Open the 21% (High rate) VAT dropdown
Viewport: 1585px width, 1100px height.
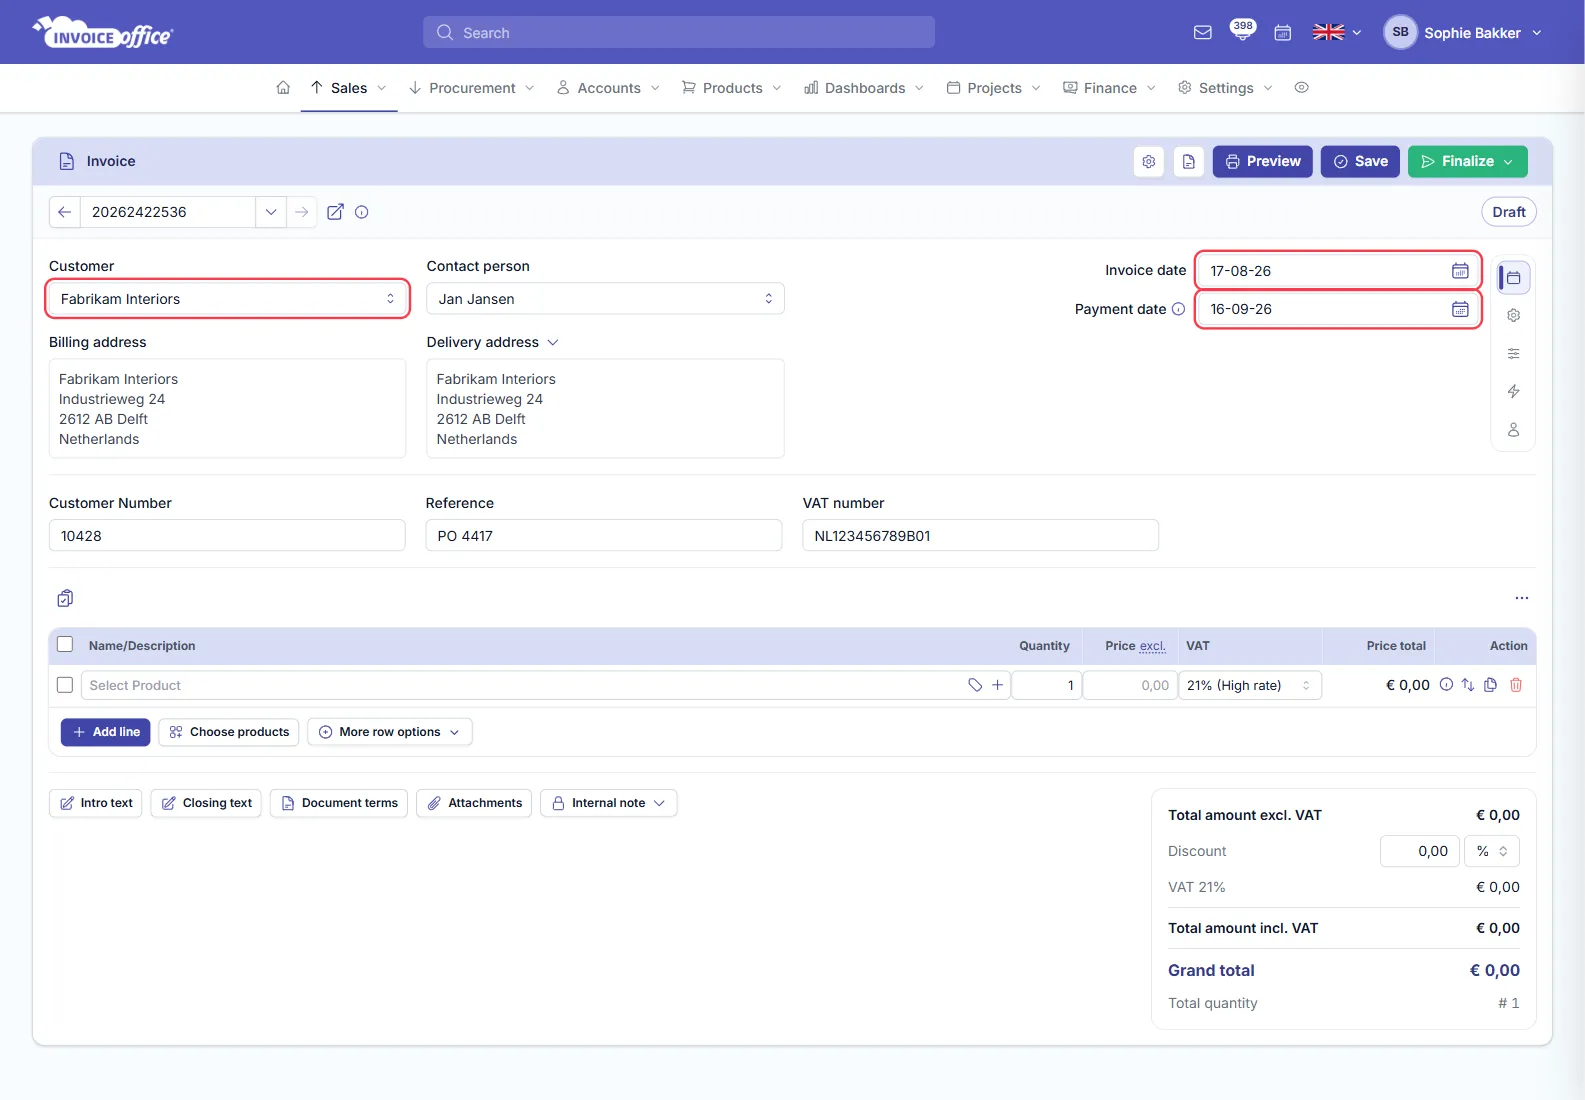1250,685
